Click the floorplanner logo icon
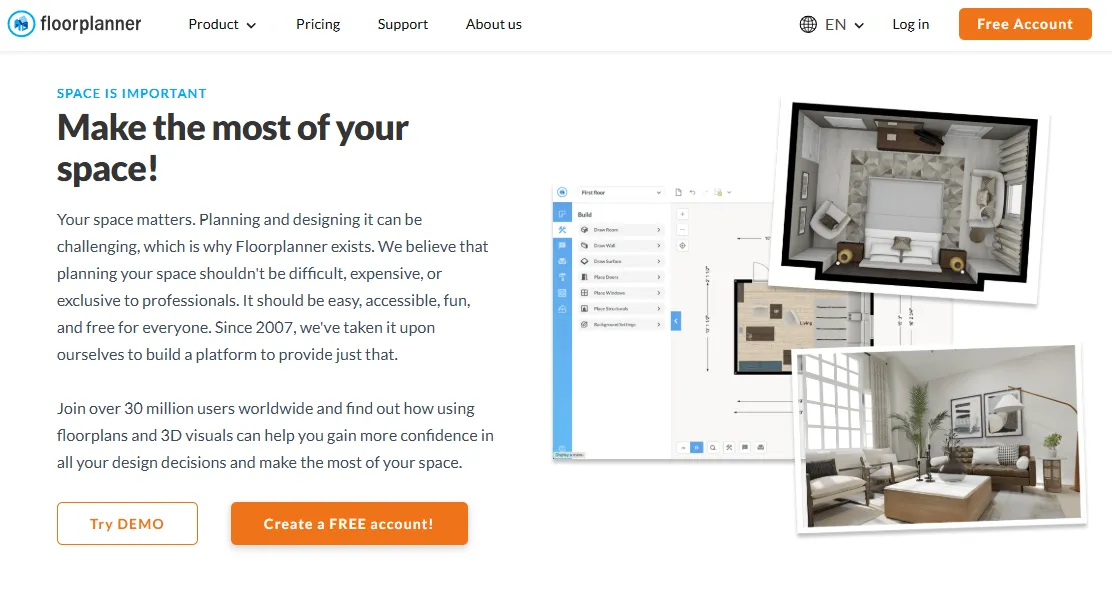Screen dimensions: 1112x599 pos(21,24)
